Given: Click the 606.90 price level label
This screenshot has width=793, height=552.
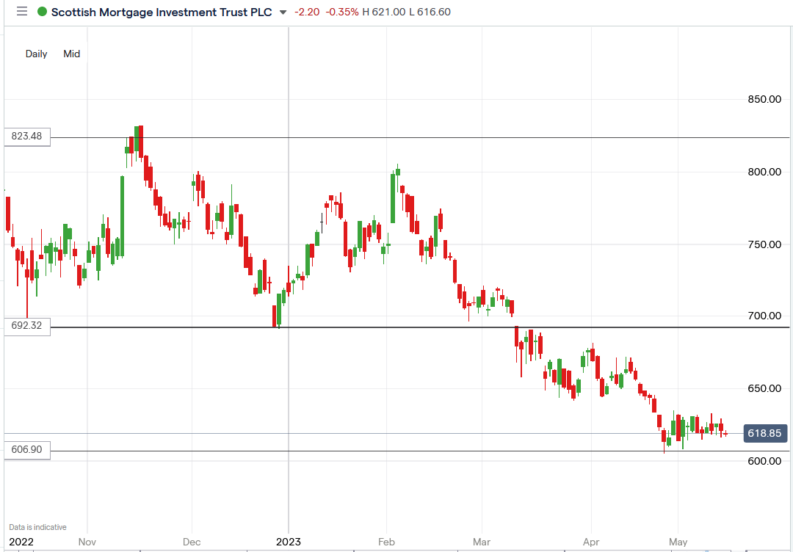Looking at the screenshot, I should [x=27, y=450].
